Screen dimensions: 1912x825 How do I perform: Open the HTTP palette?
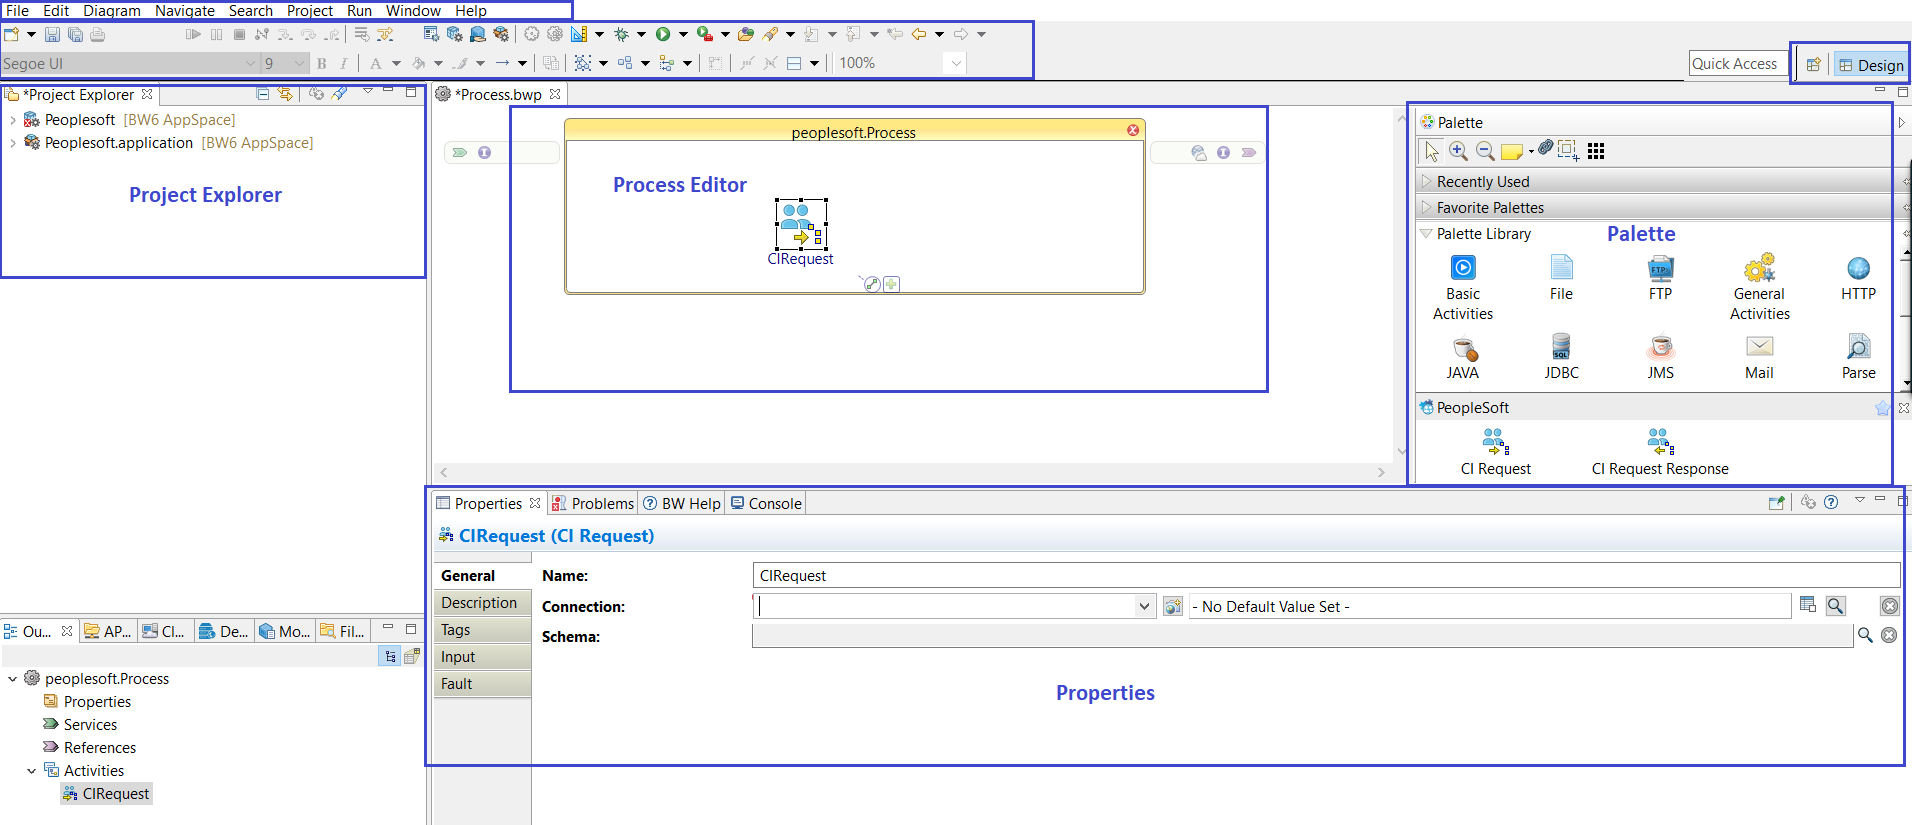pos(1858,279)
